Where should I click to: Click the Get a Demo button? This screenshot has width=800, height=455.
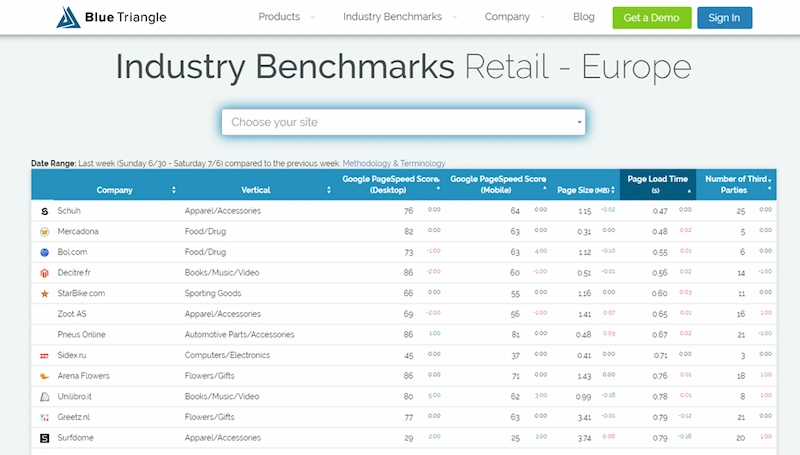click(x=652, y=18)
